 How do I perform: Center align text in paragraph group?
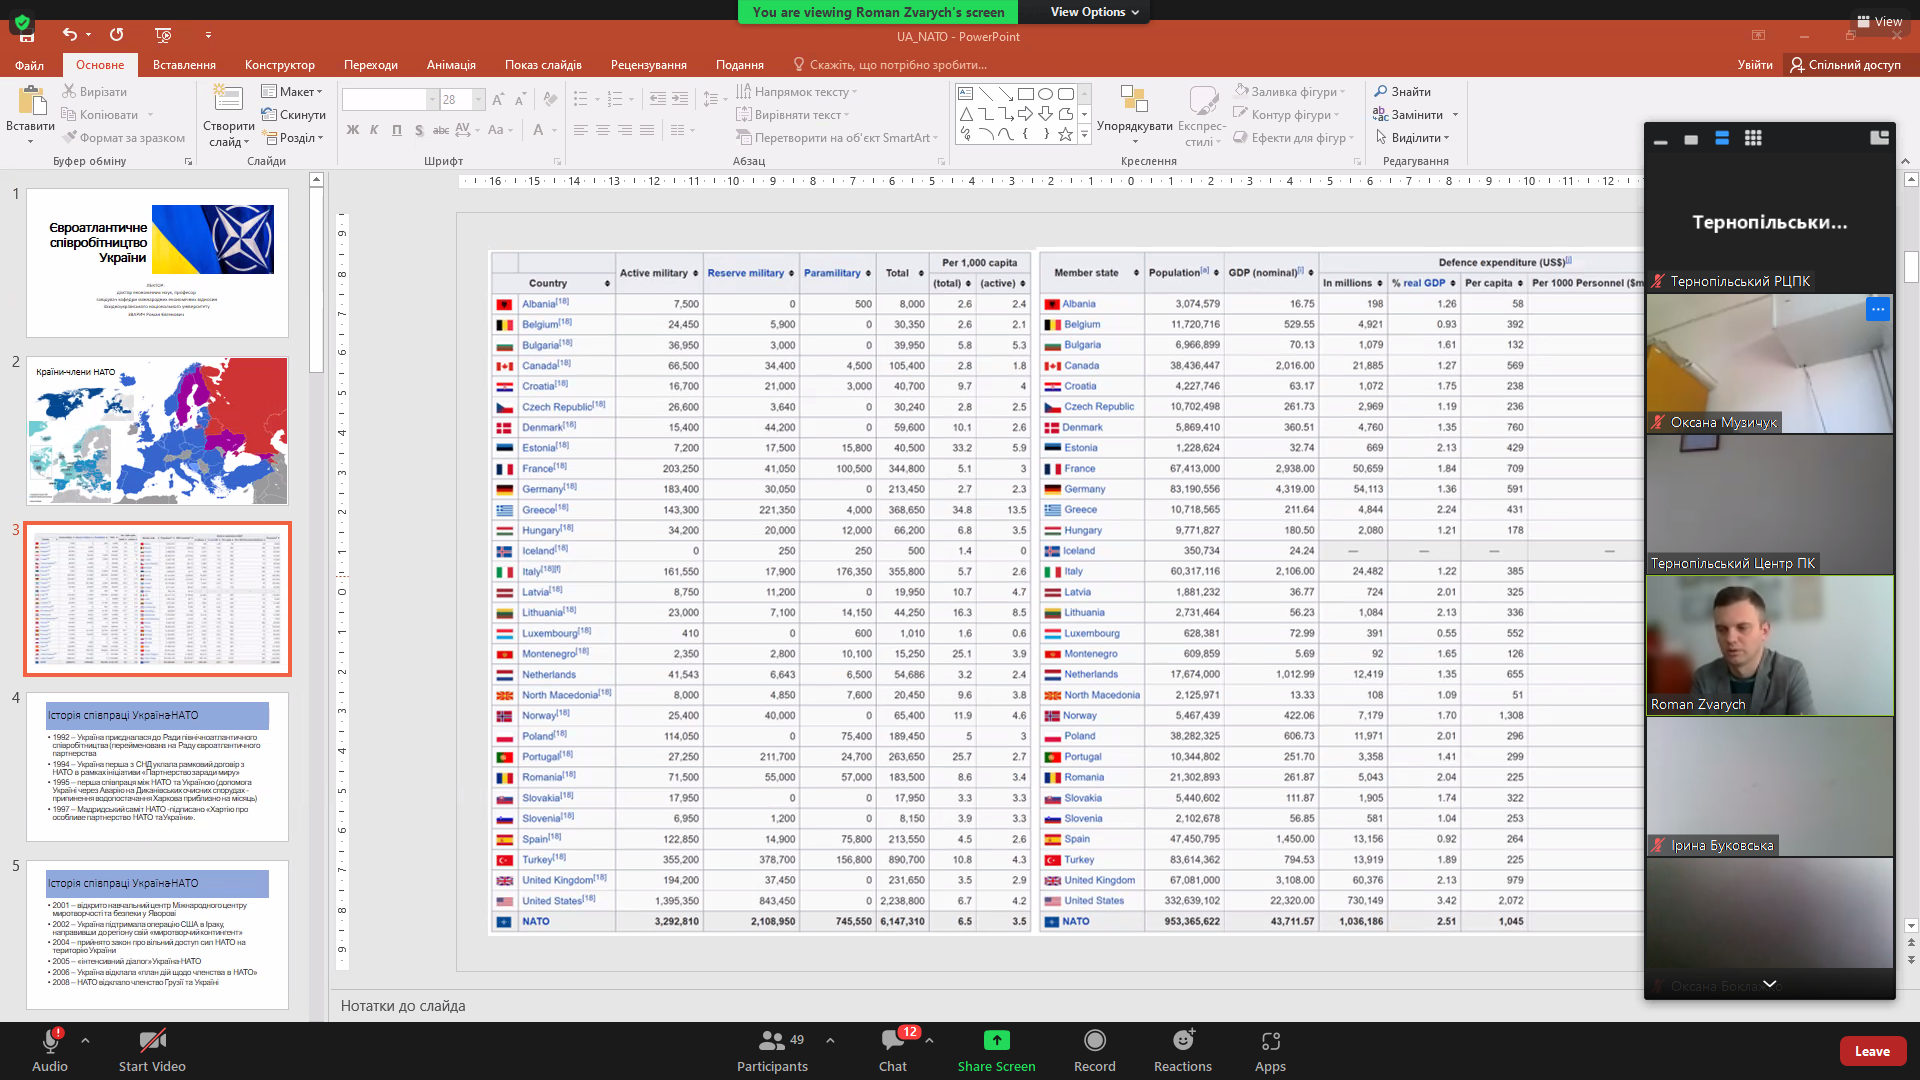click(x=602, y=130)
